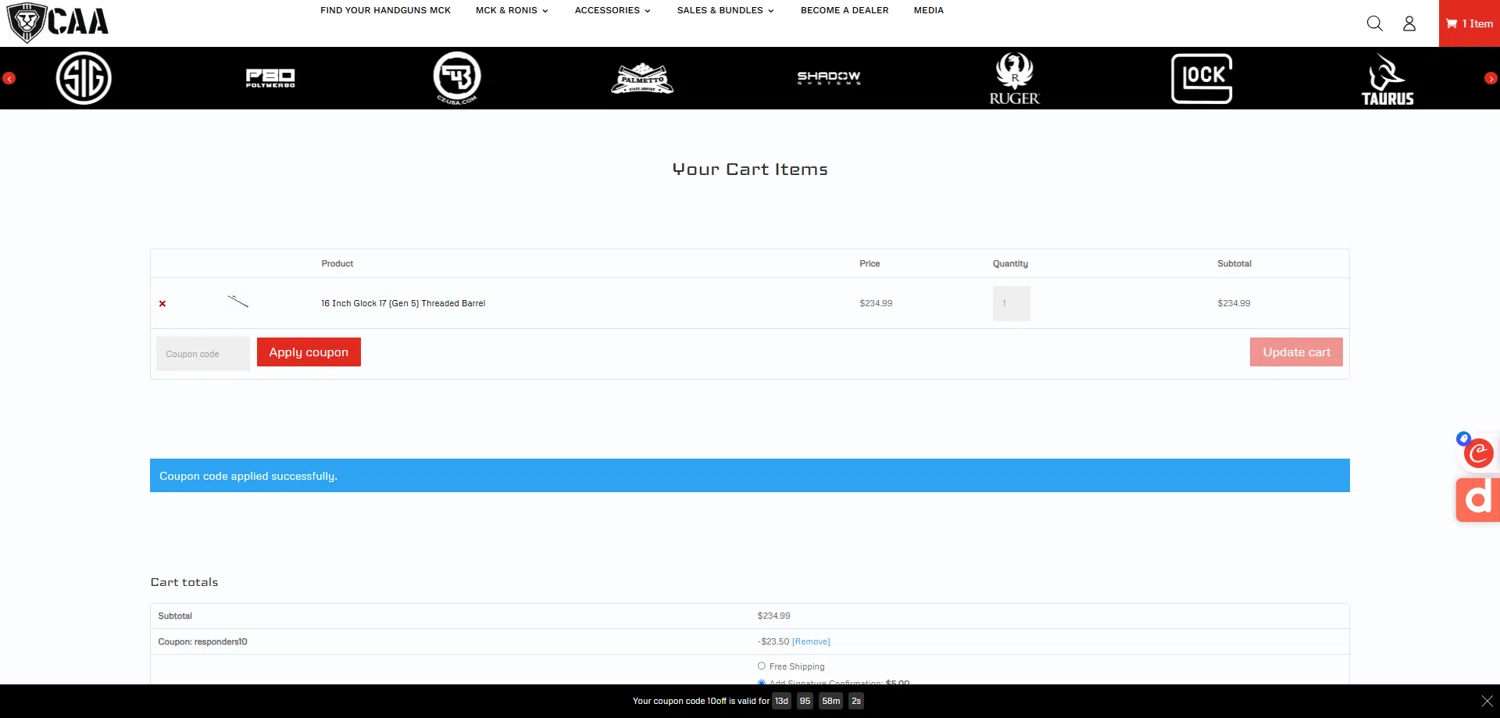Viewport: 1500px width, 718px height.
Task: Click the 13d countdown box
Action: (781, 701)
